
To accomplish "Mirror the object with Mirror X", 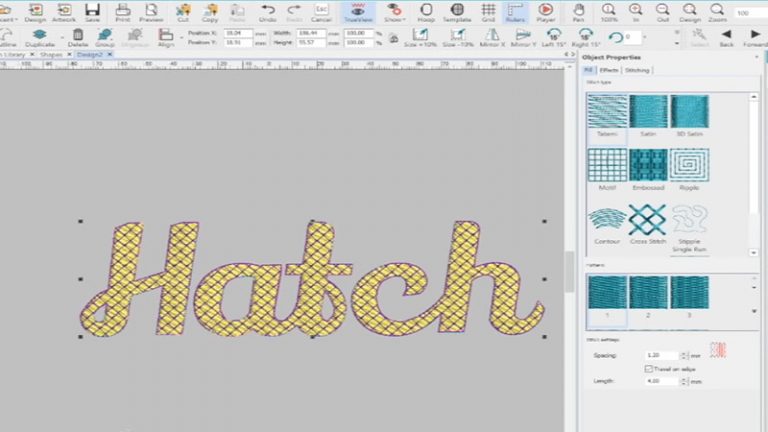I will (492, 38).
